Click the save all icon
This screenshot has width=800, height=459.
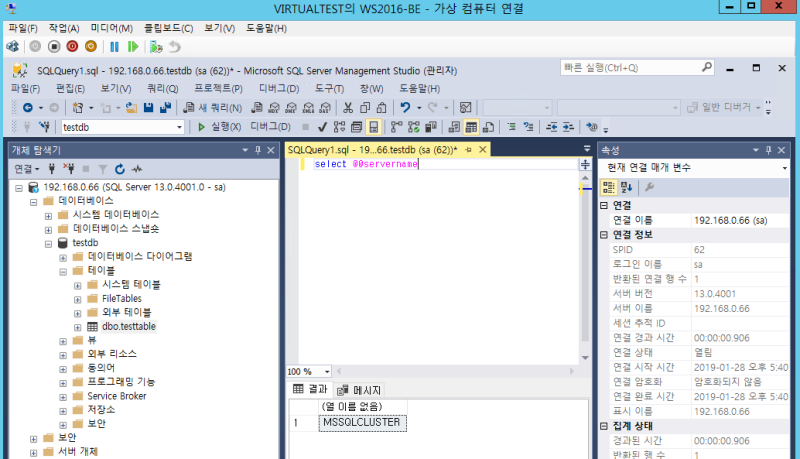coord(165,108)
